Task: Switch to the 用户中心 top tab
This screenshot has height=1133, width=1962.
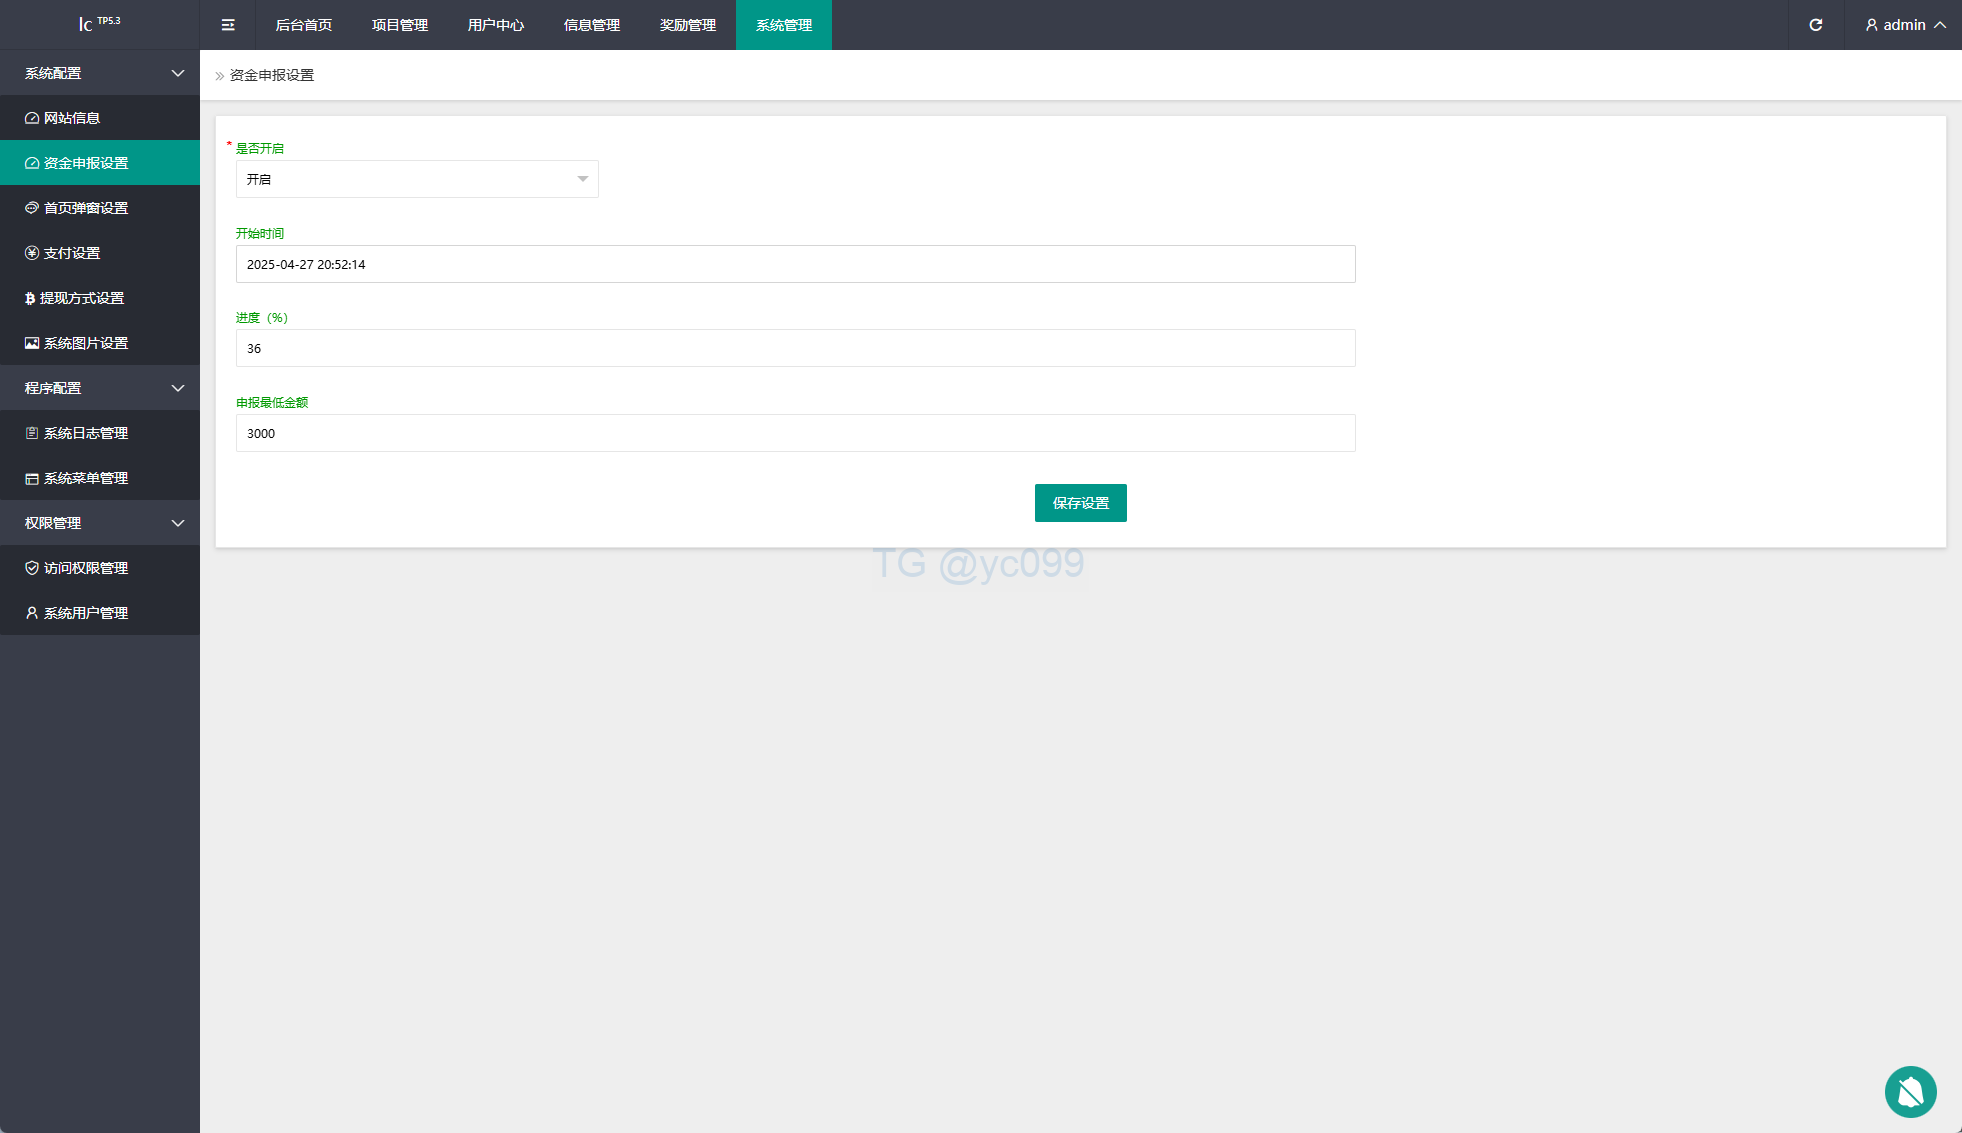Action: (x=496, y=25)
